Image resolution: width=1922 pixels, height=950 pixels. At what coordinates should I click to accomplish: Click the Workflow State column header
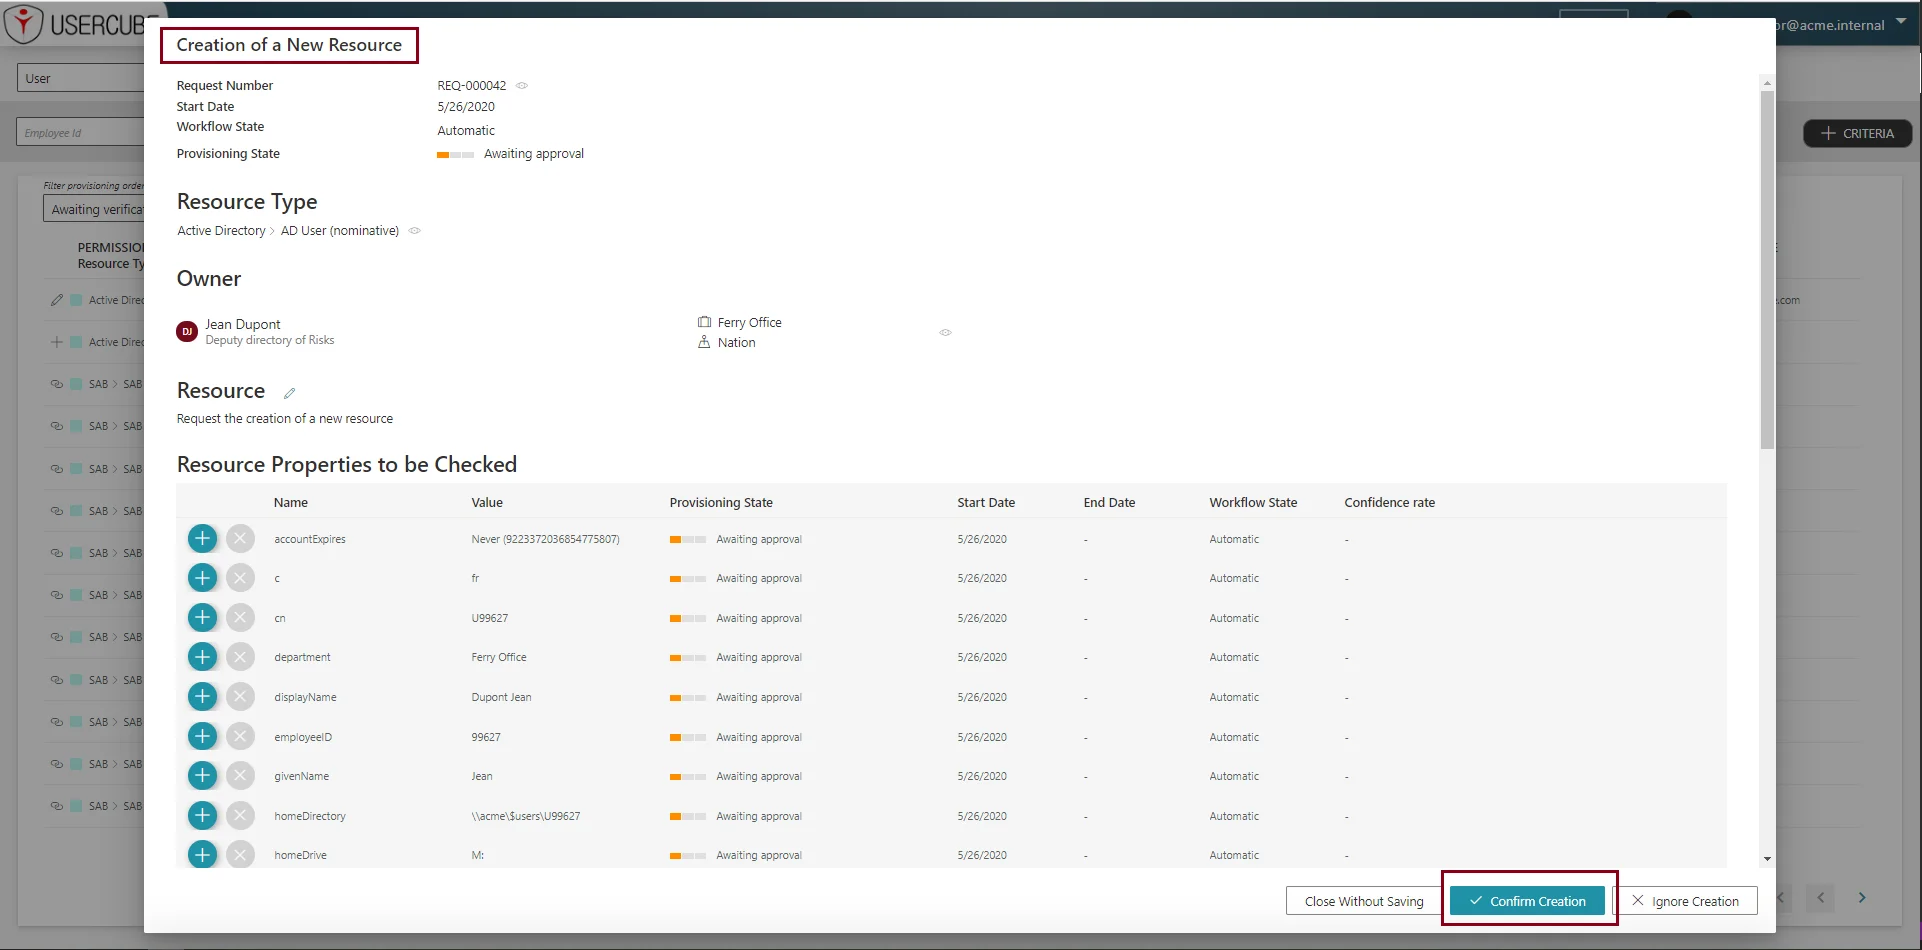1253,503
